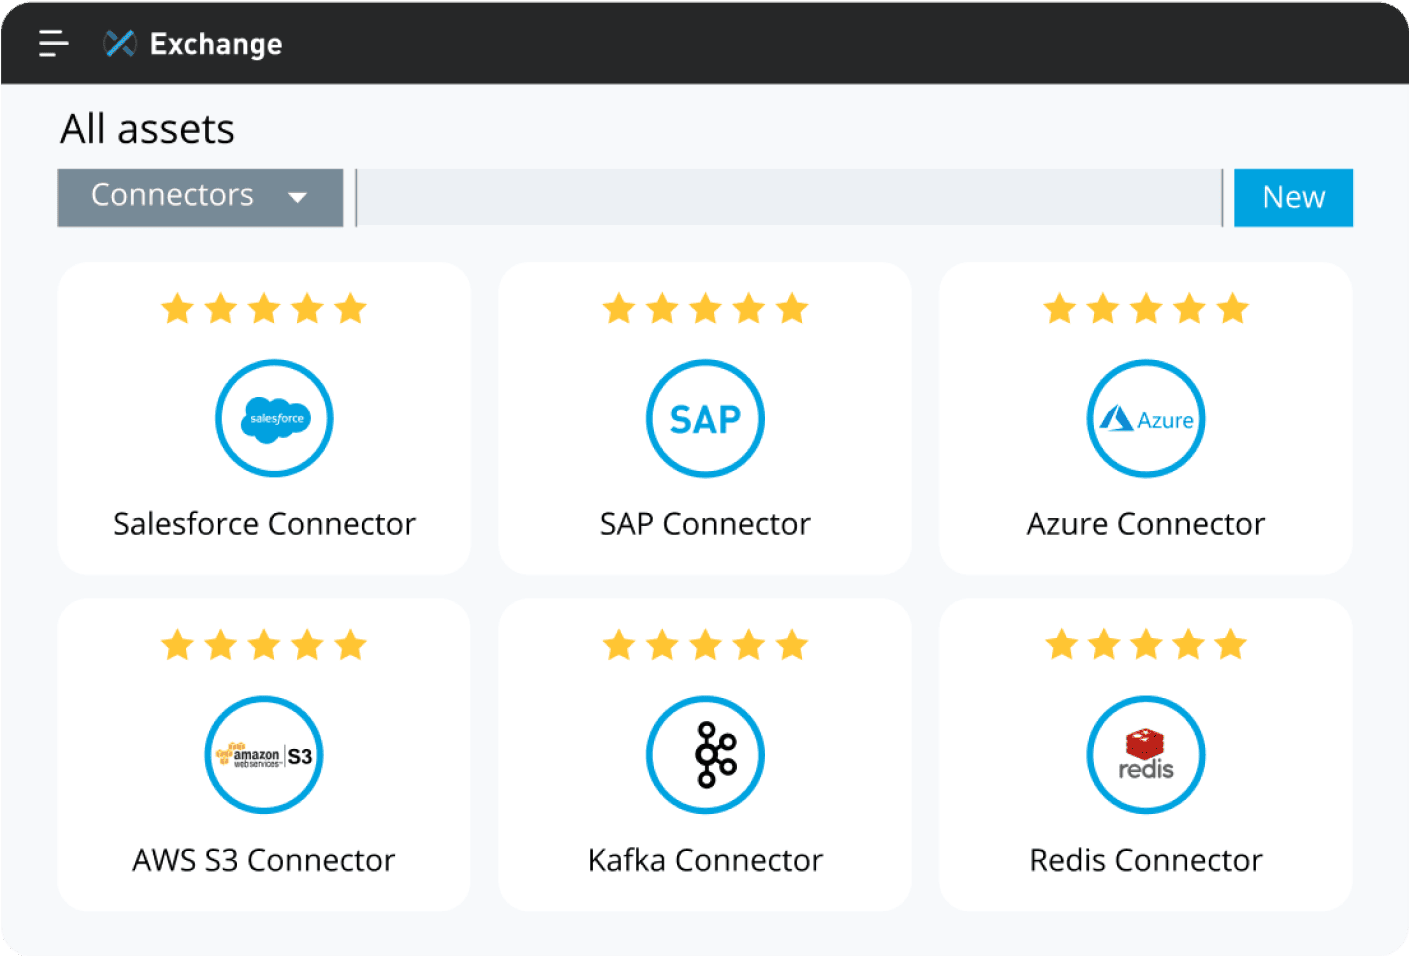Click the Kafka connector icon
The image size is (1409, 956).
point(705,755)
